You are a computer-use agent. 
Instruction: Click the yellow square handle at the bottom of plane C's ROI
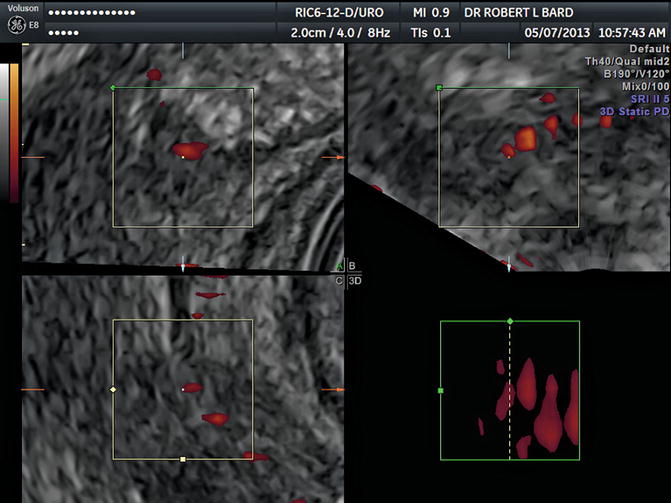(x=182, y=459)
